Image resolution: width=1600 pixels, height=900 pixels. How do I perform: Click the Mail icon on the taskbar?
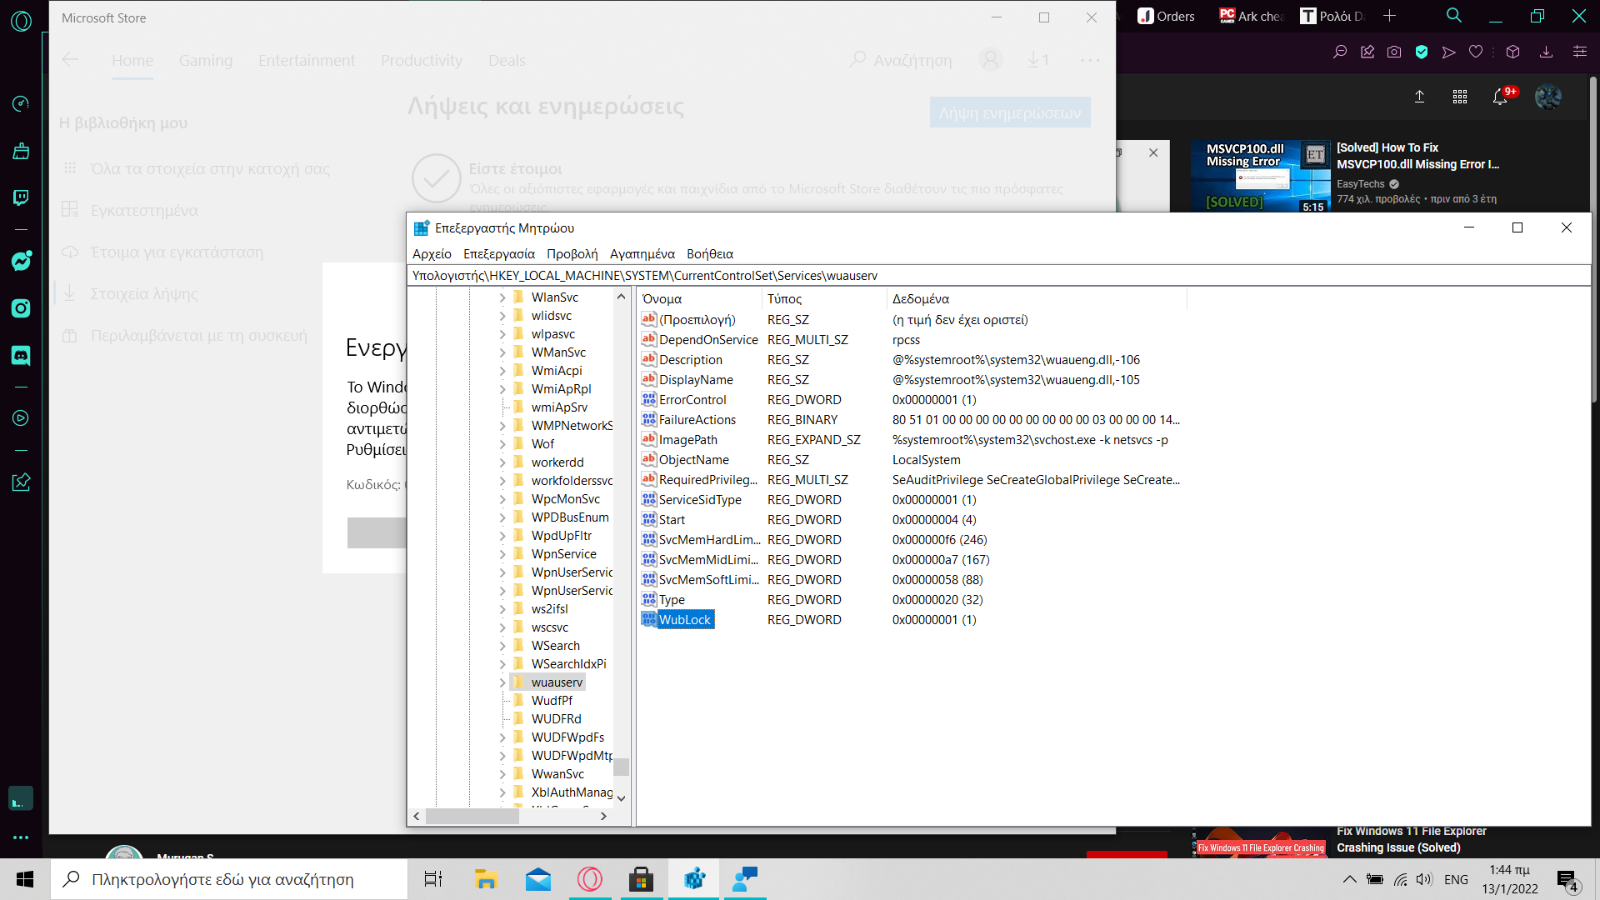(538, 879)
